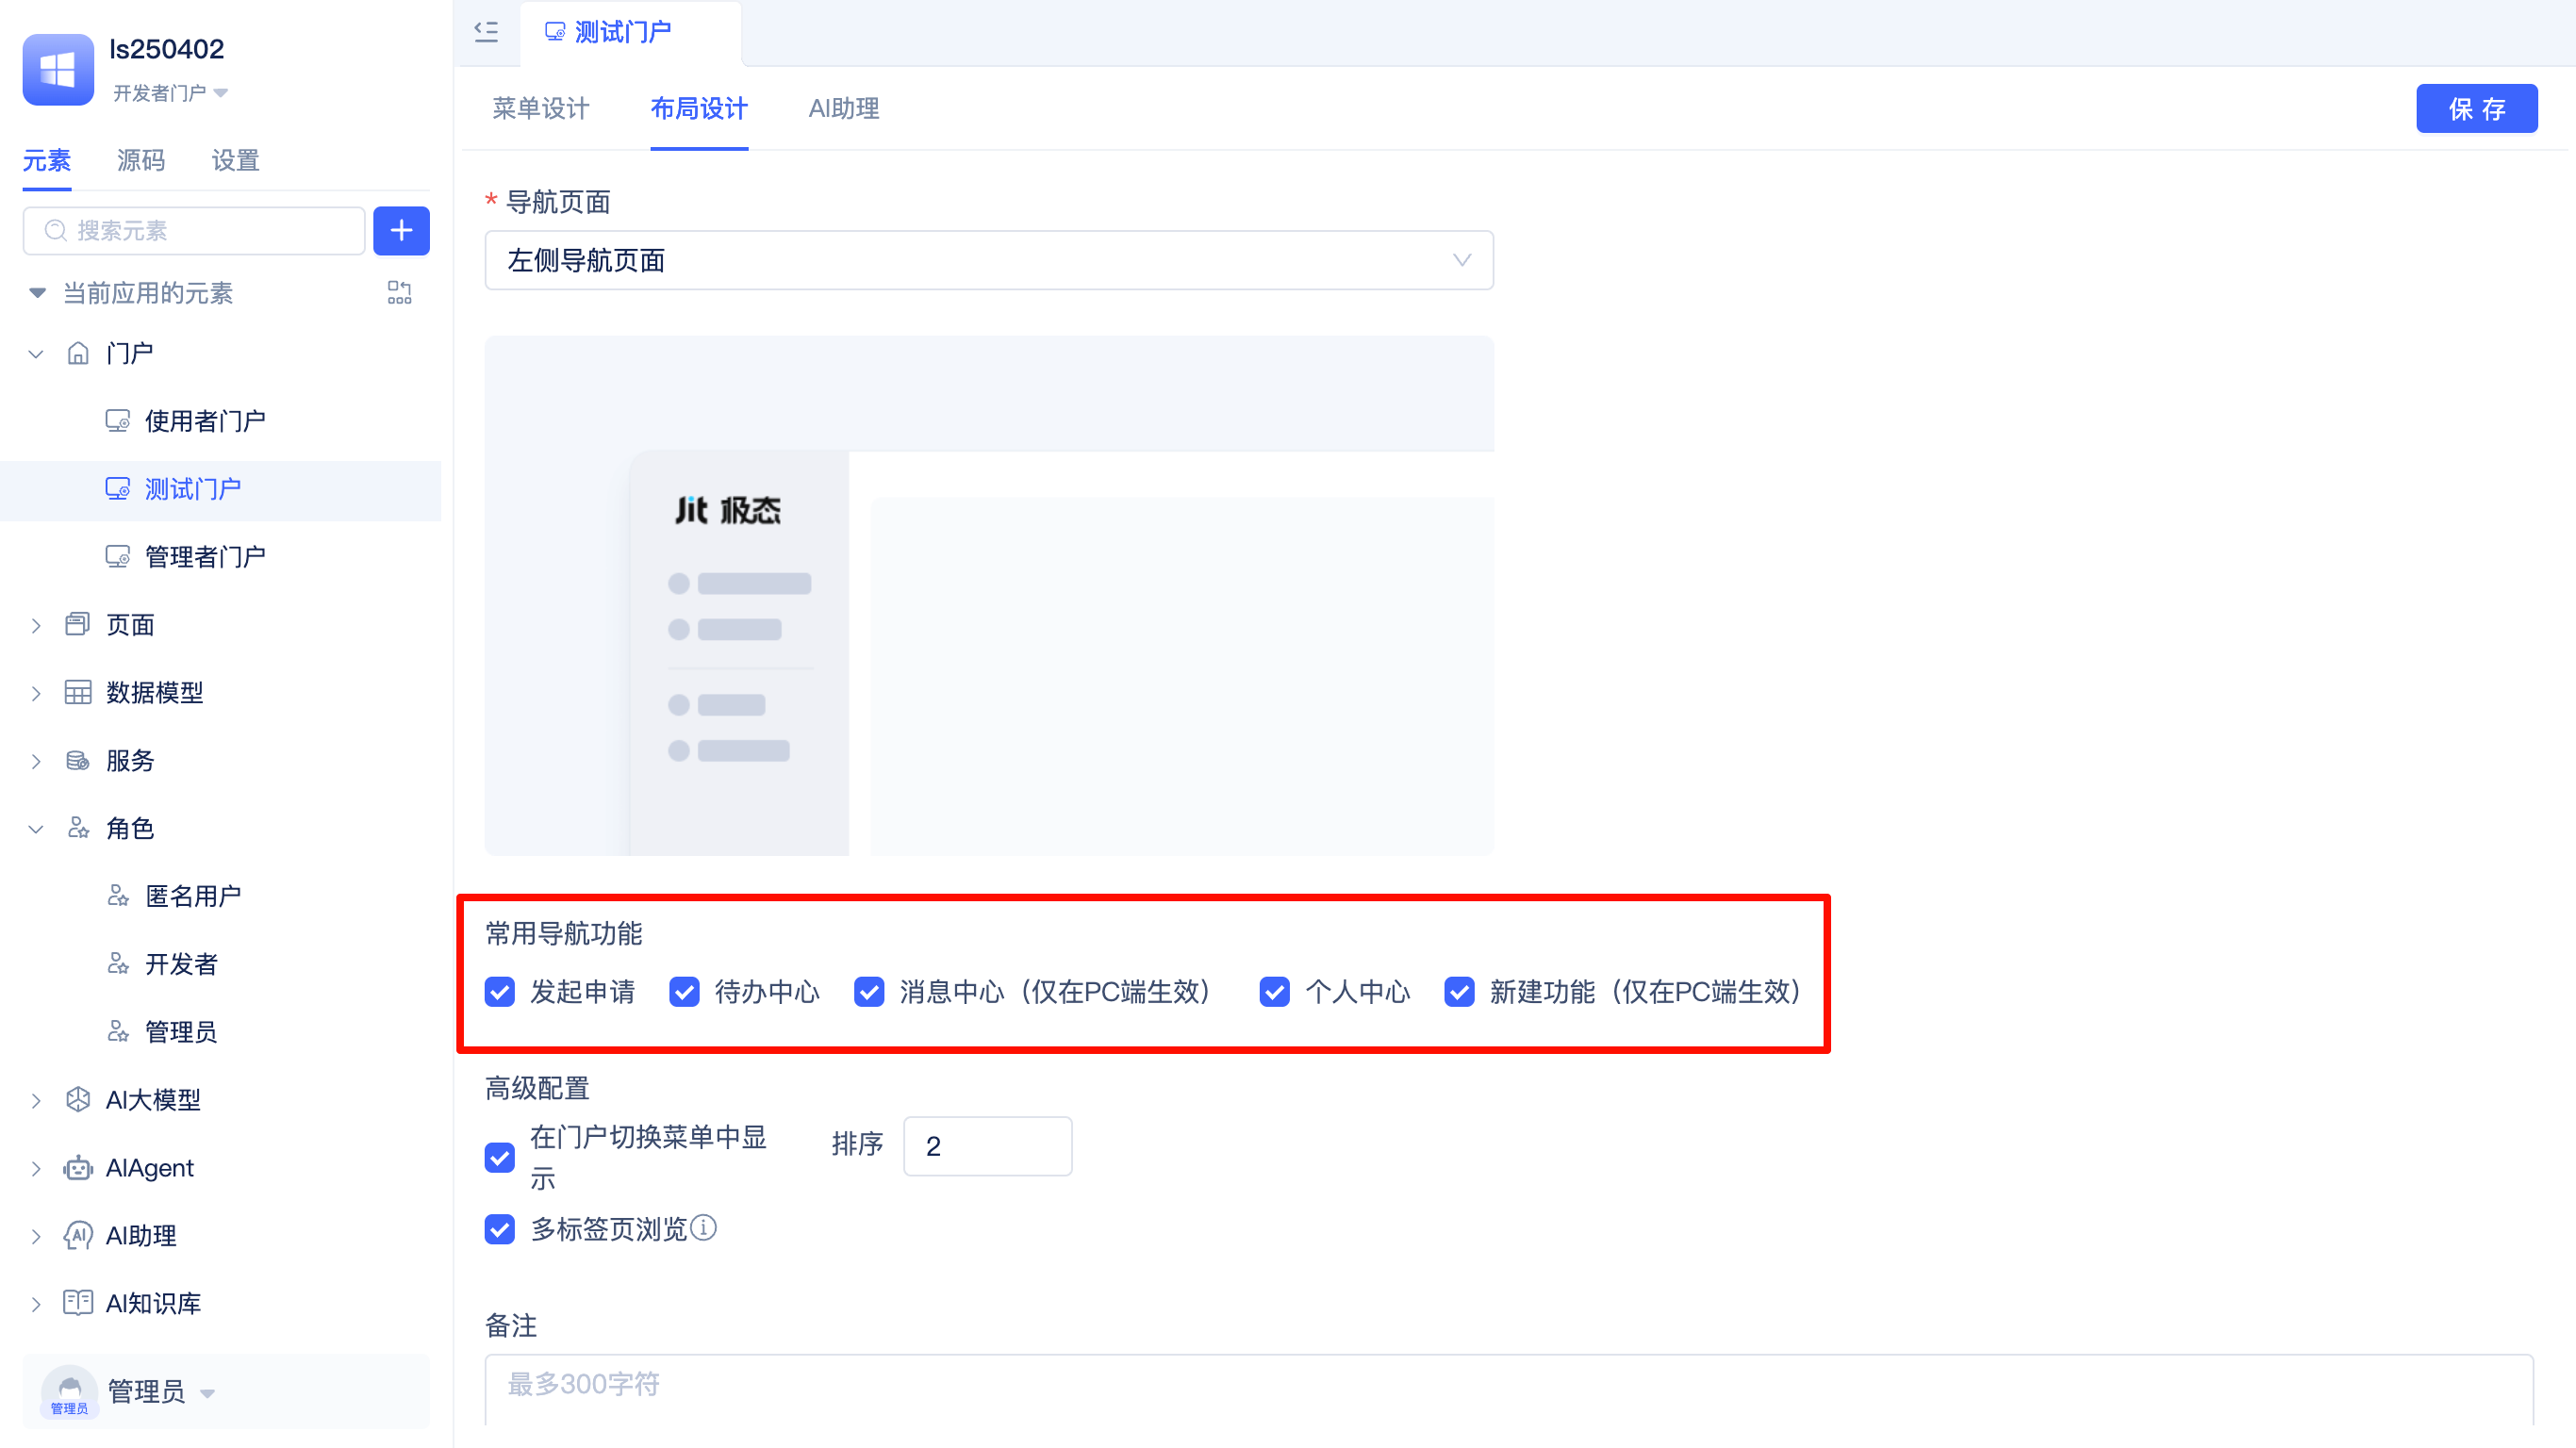
Task: Click the AI助理 sidebar icon
Action: 78,1236
